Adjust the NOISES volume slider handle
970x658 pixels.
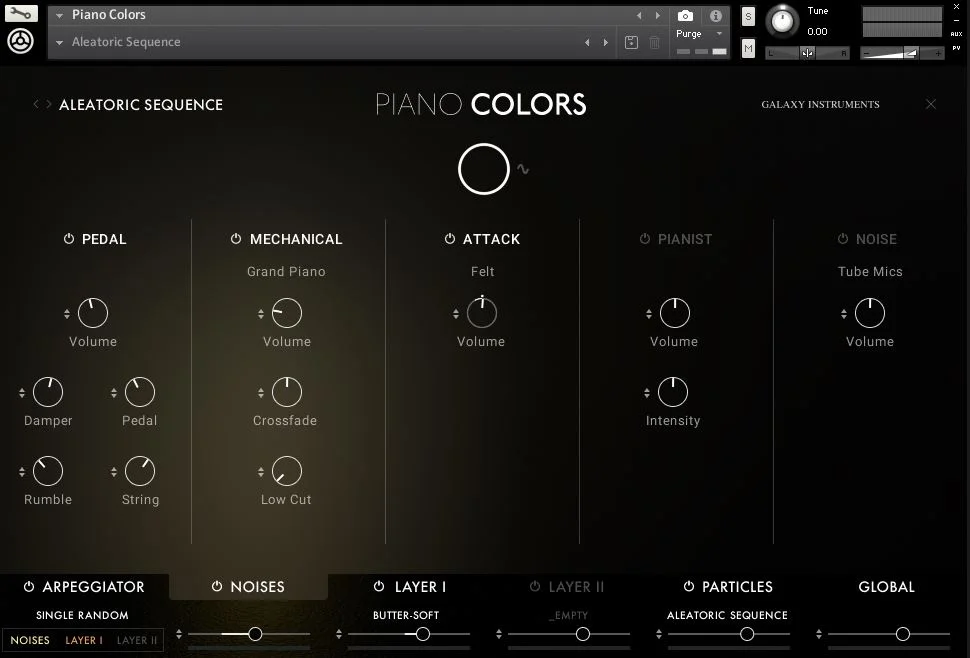(255, 634)
